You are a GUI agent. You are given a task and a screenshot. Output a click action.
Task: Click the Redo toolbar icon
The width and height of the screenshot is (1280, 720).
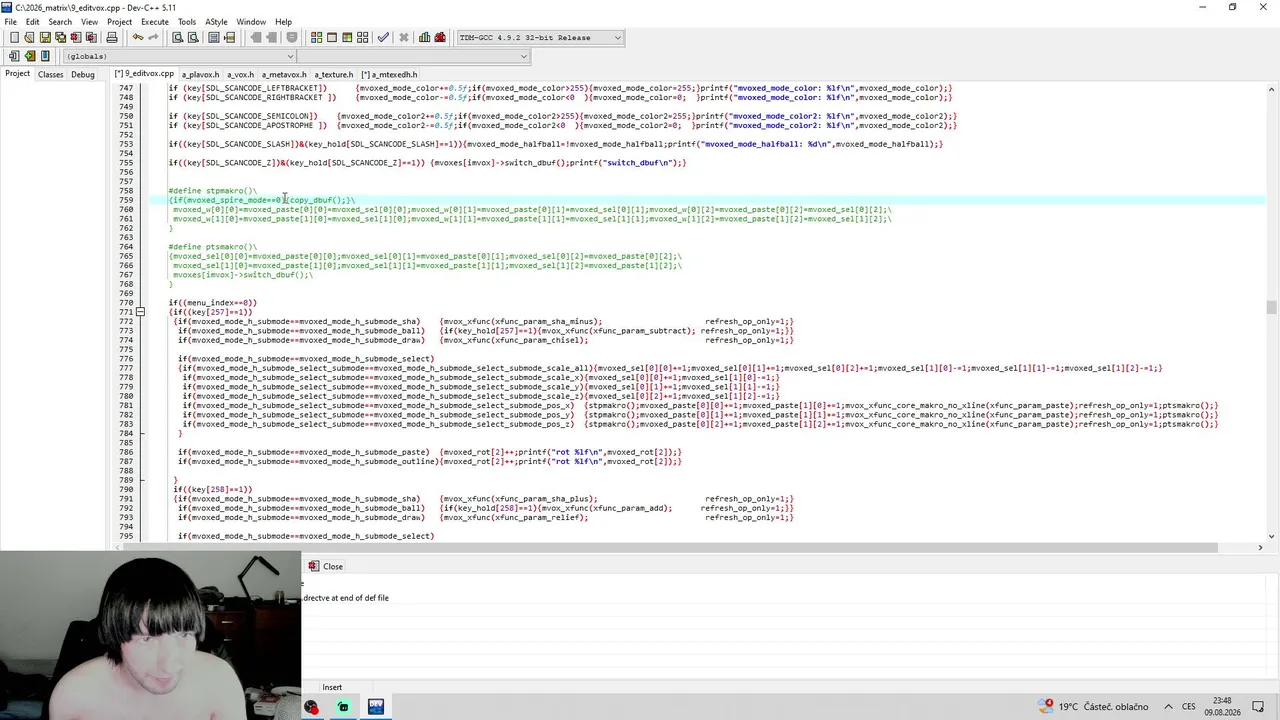[x=153, y=38]
